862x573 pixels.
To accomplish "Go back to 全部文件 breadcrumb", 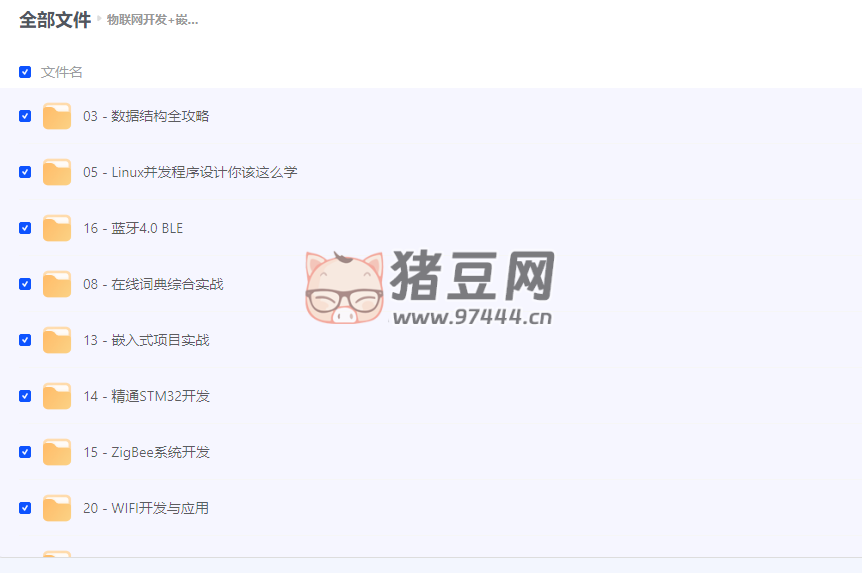I will (55, 20).
